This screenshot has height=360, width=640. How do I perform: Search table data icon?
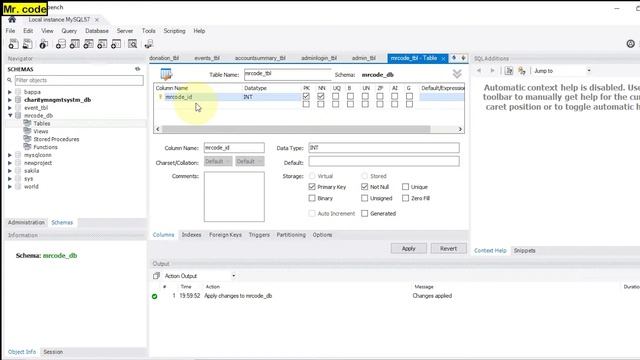(x=132, y=44)
